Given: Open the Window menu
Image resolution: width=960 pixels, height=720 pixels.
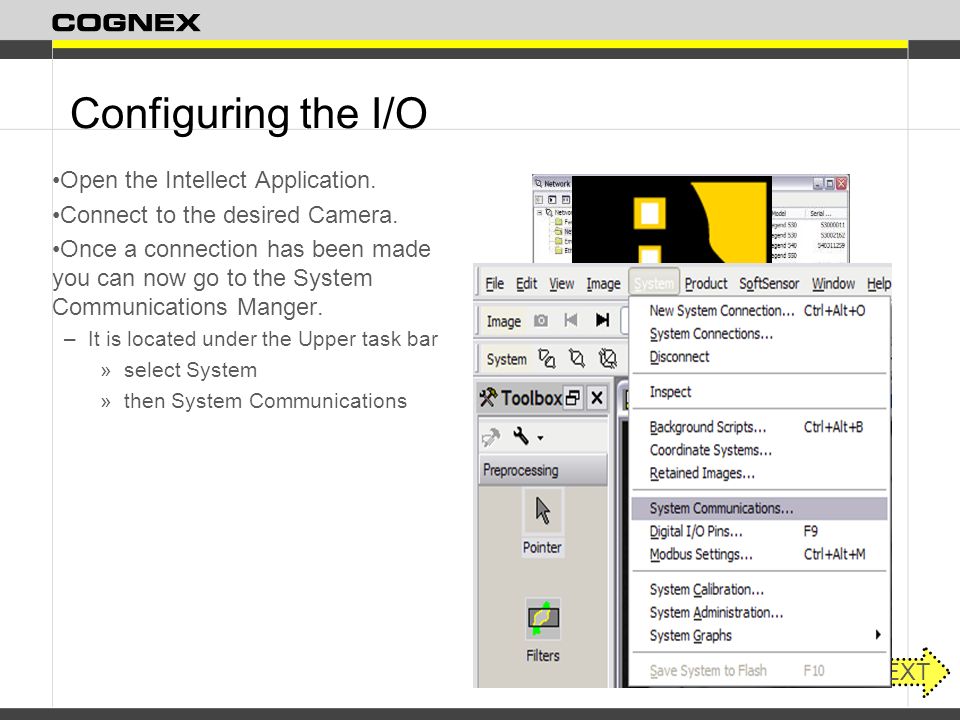Looking at the screenshot, I should point(833,284).
